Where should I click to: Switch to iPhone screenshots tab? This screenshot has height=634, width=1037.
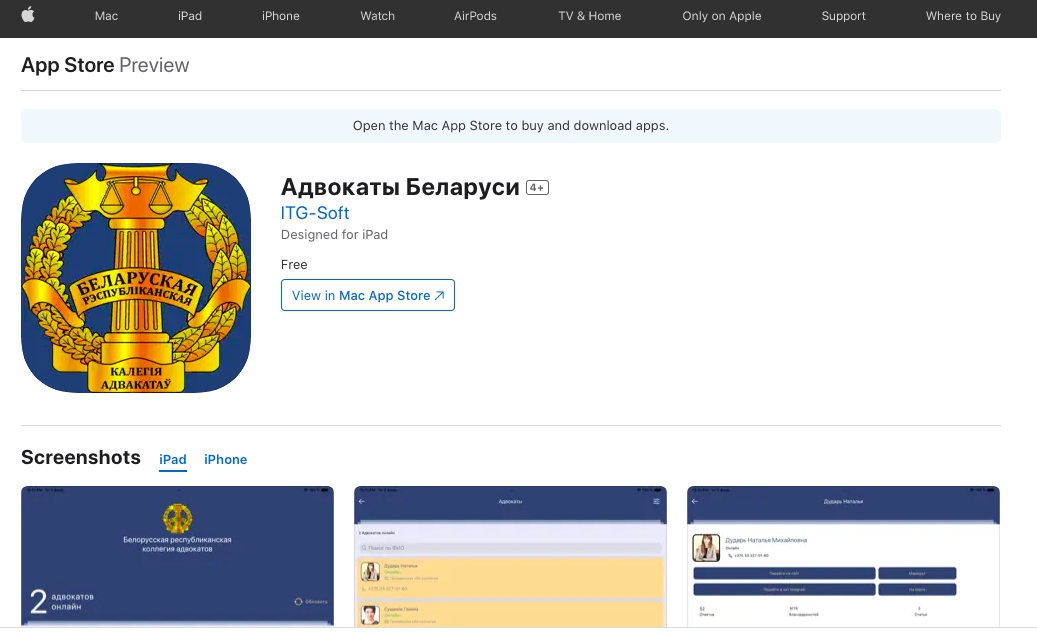pos(226,459)
